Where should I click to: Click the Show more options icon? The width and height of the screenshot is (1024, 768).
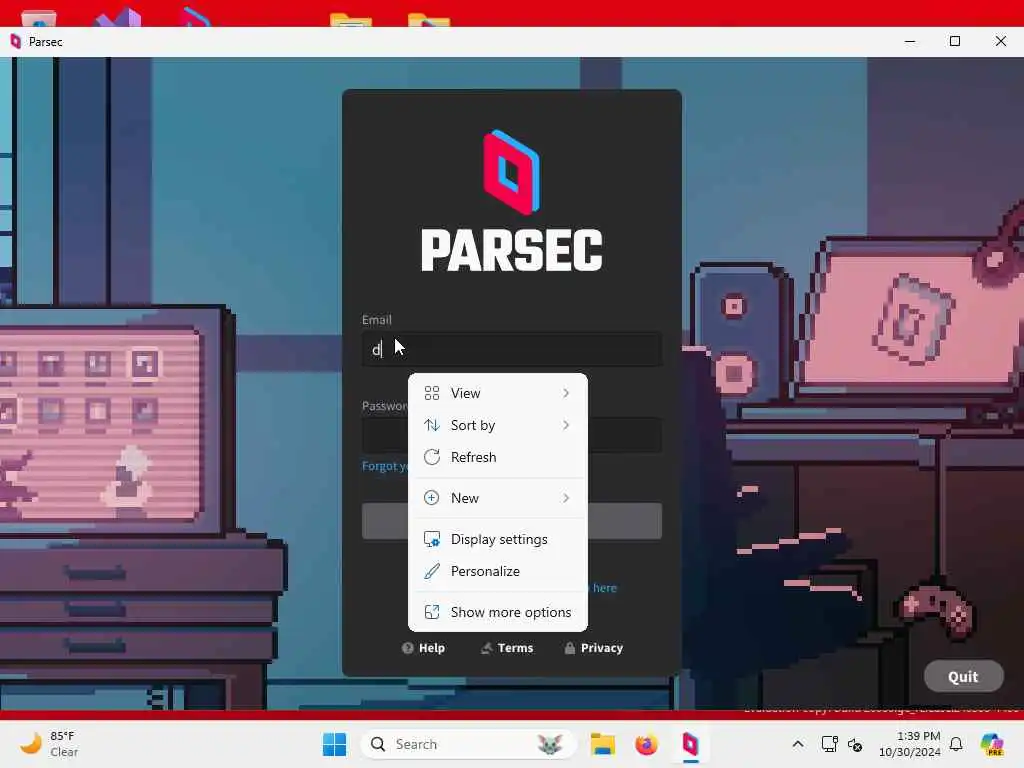pos(432,613)
